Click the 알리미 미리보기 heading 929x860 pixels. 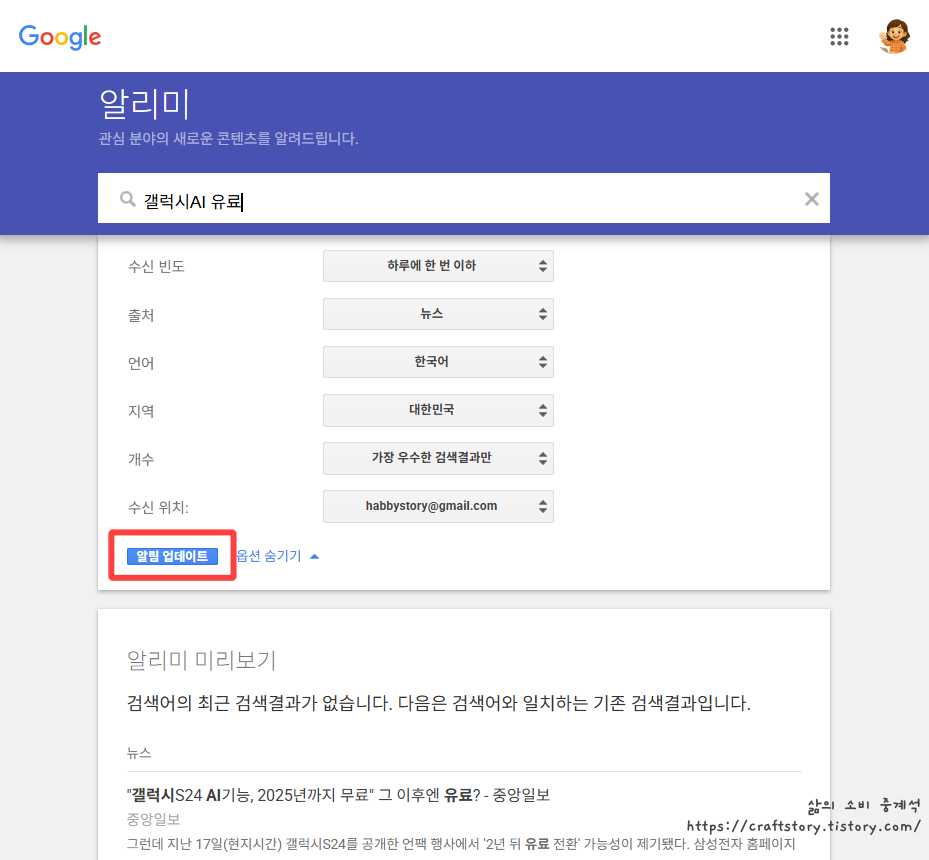point(201,660)
